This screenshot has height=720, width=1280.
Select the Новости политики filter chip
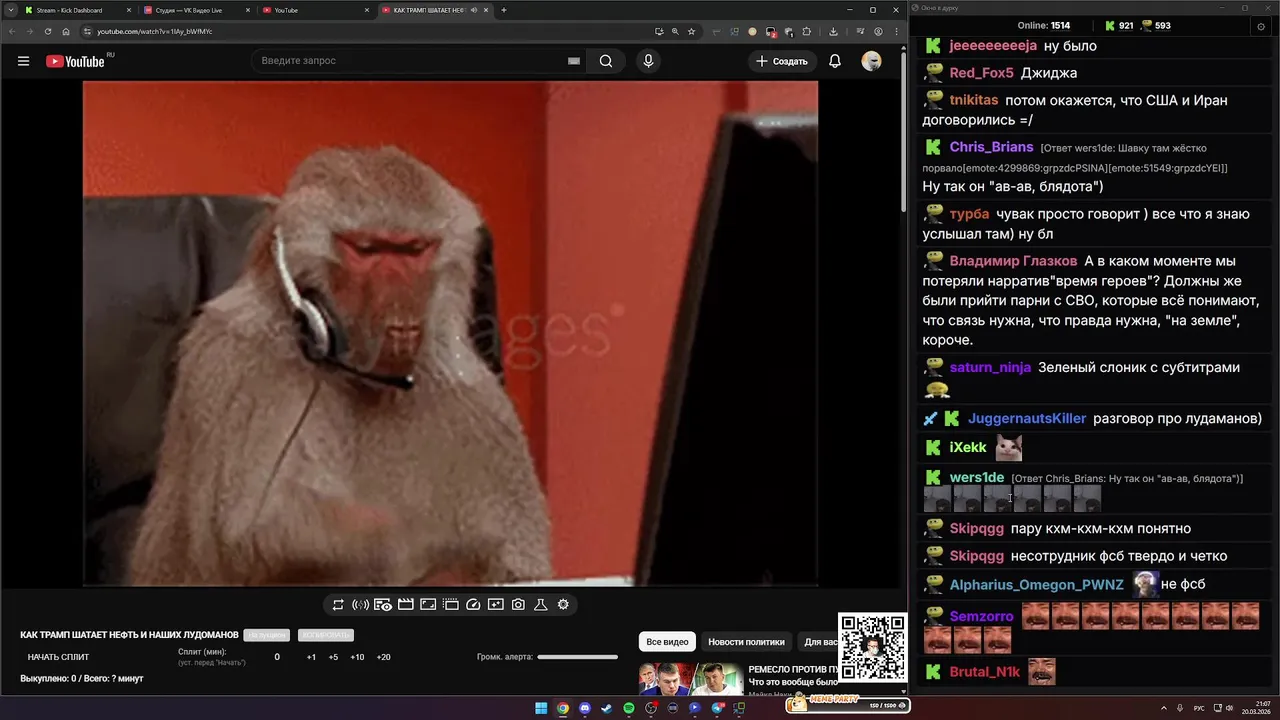pos(746,642)
